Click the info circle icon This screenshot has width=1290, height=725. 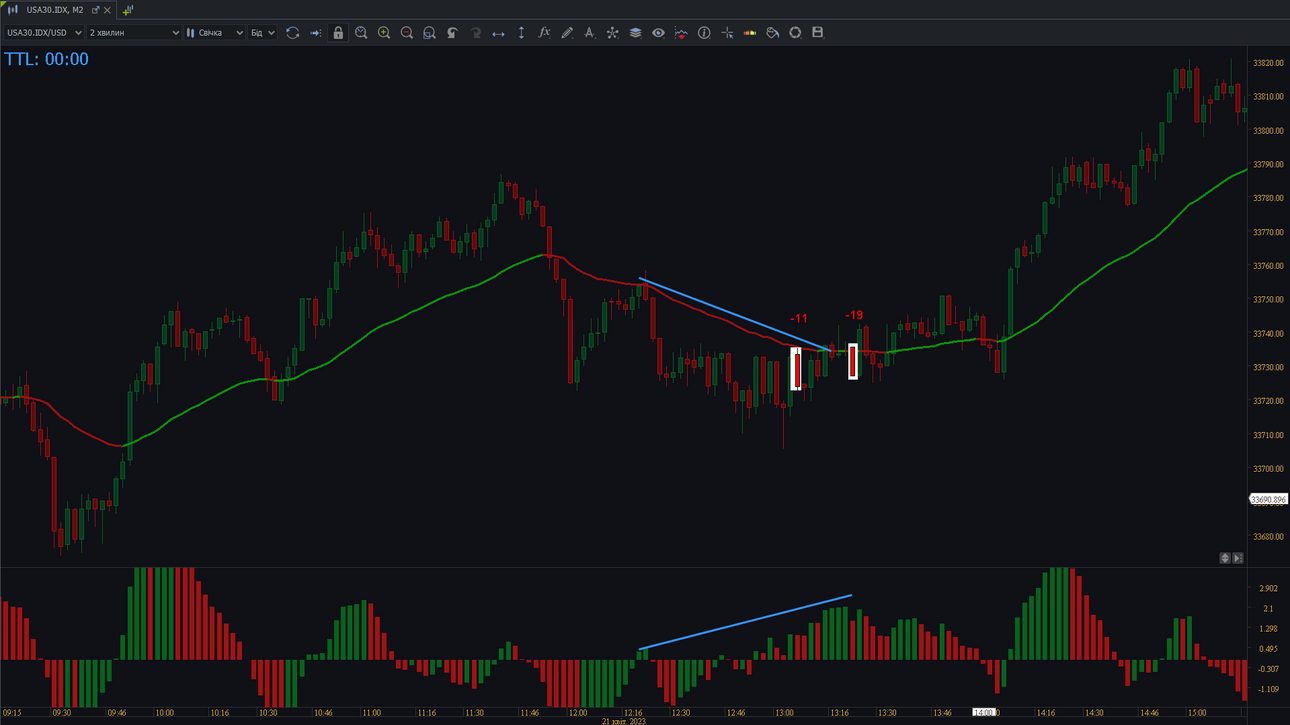pos(704,33)
